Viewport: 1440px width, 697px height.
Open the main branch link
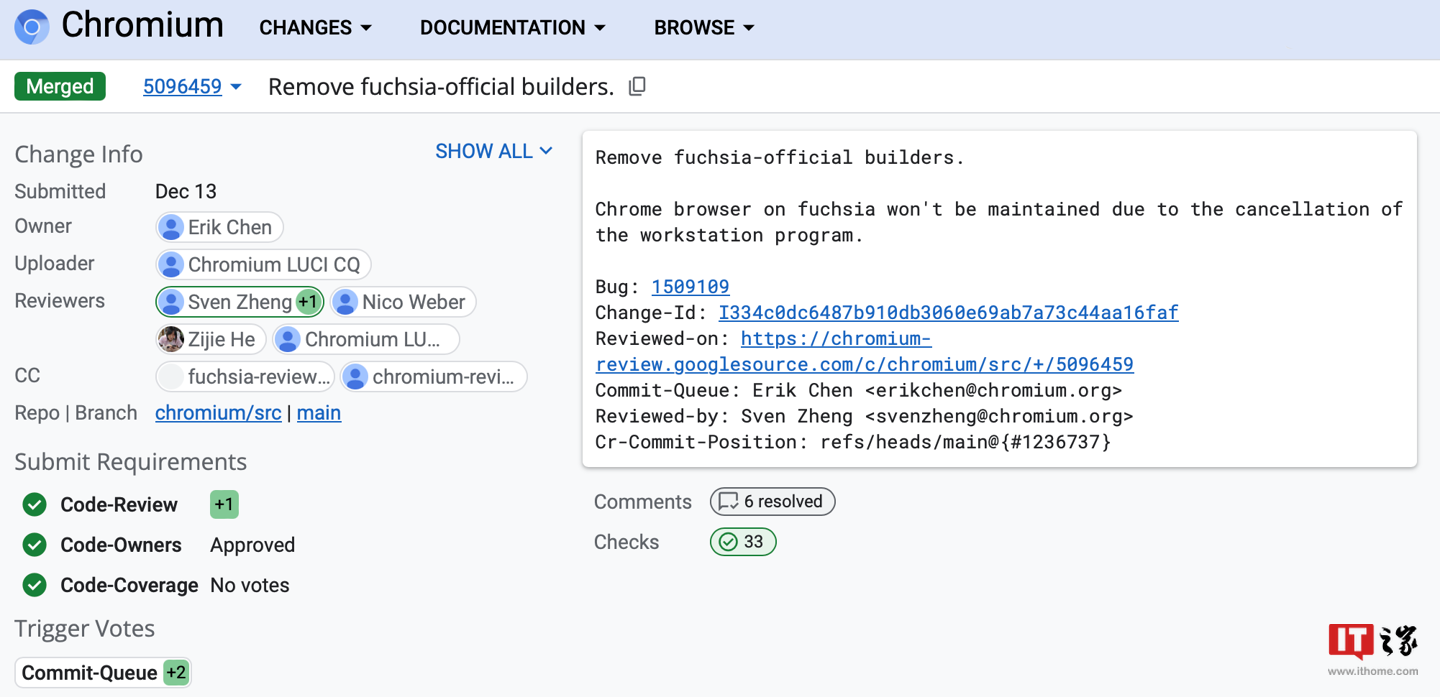point(319,413)
